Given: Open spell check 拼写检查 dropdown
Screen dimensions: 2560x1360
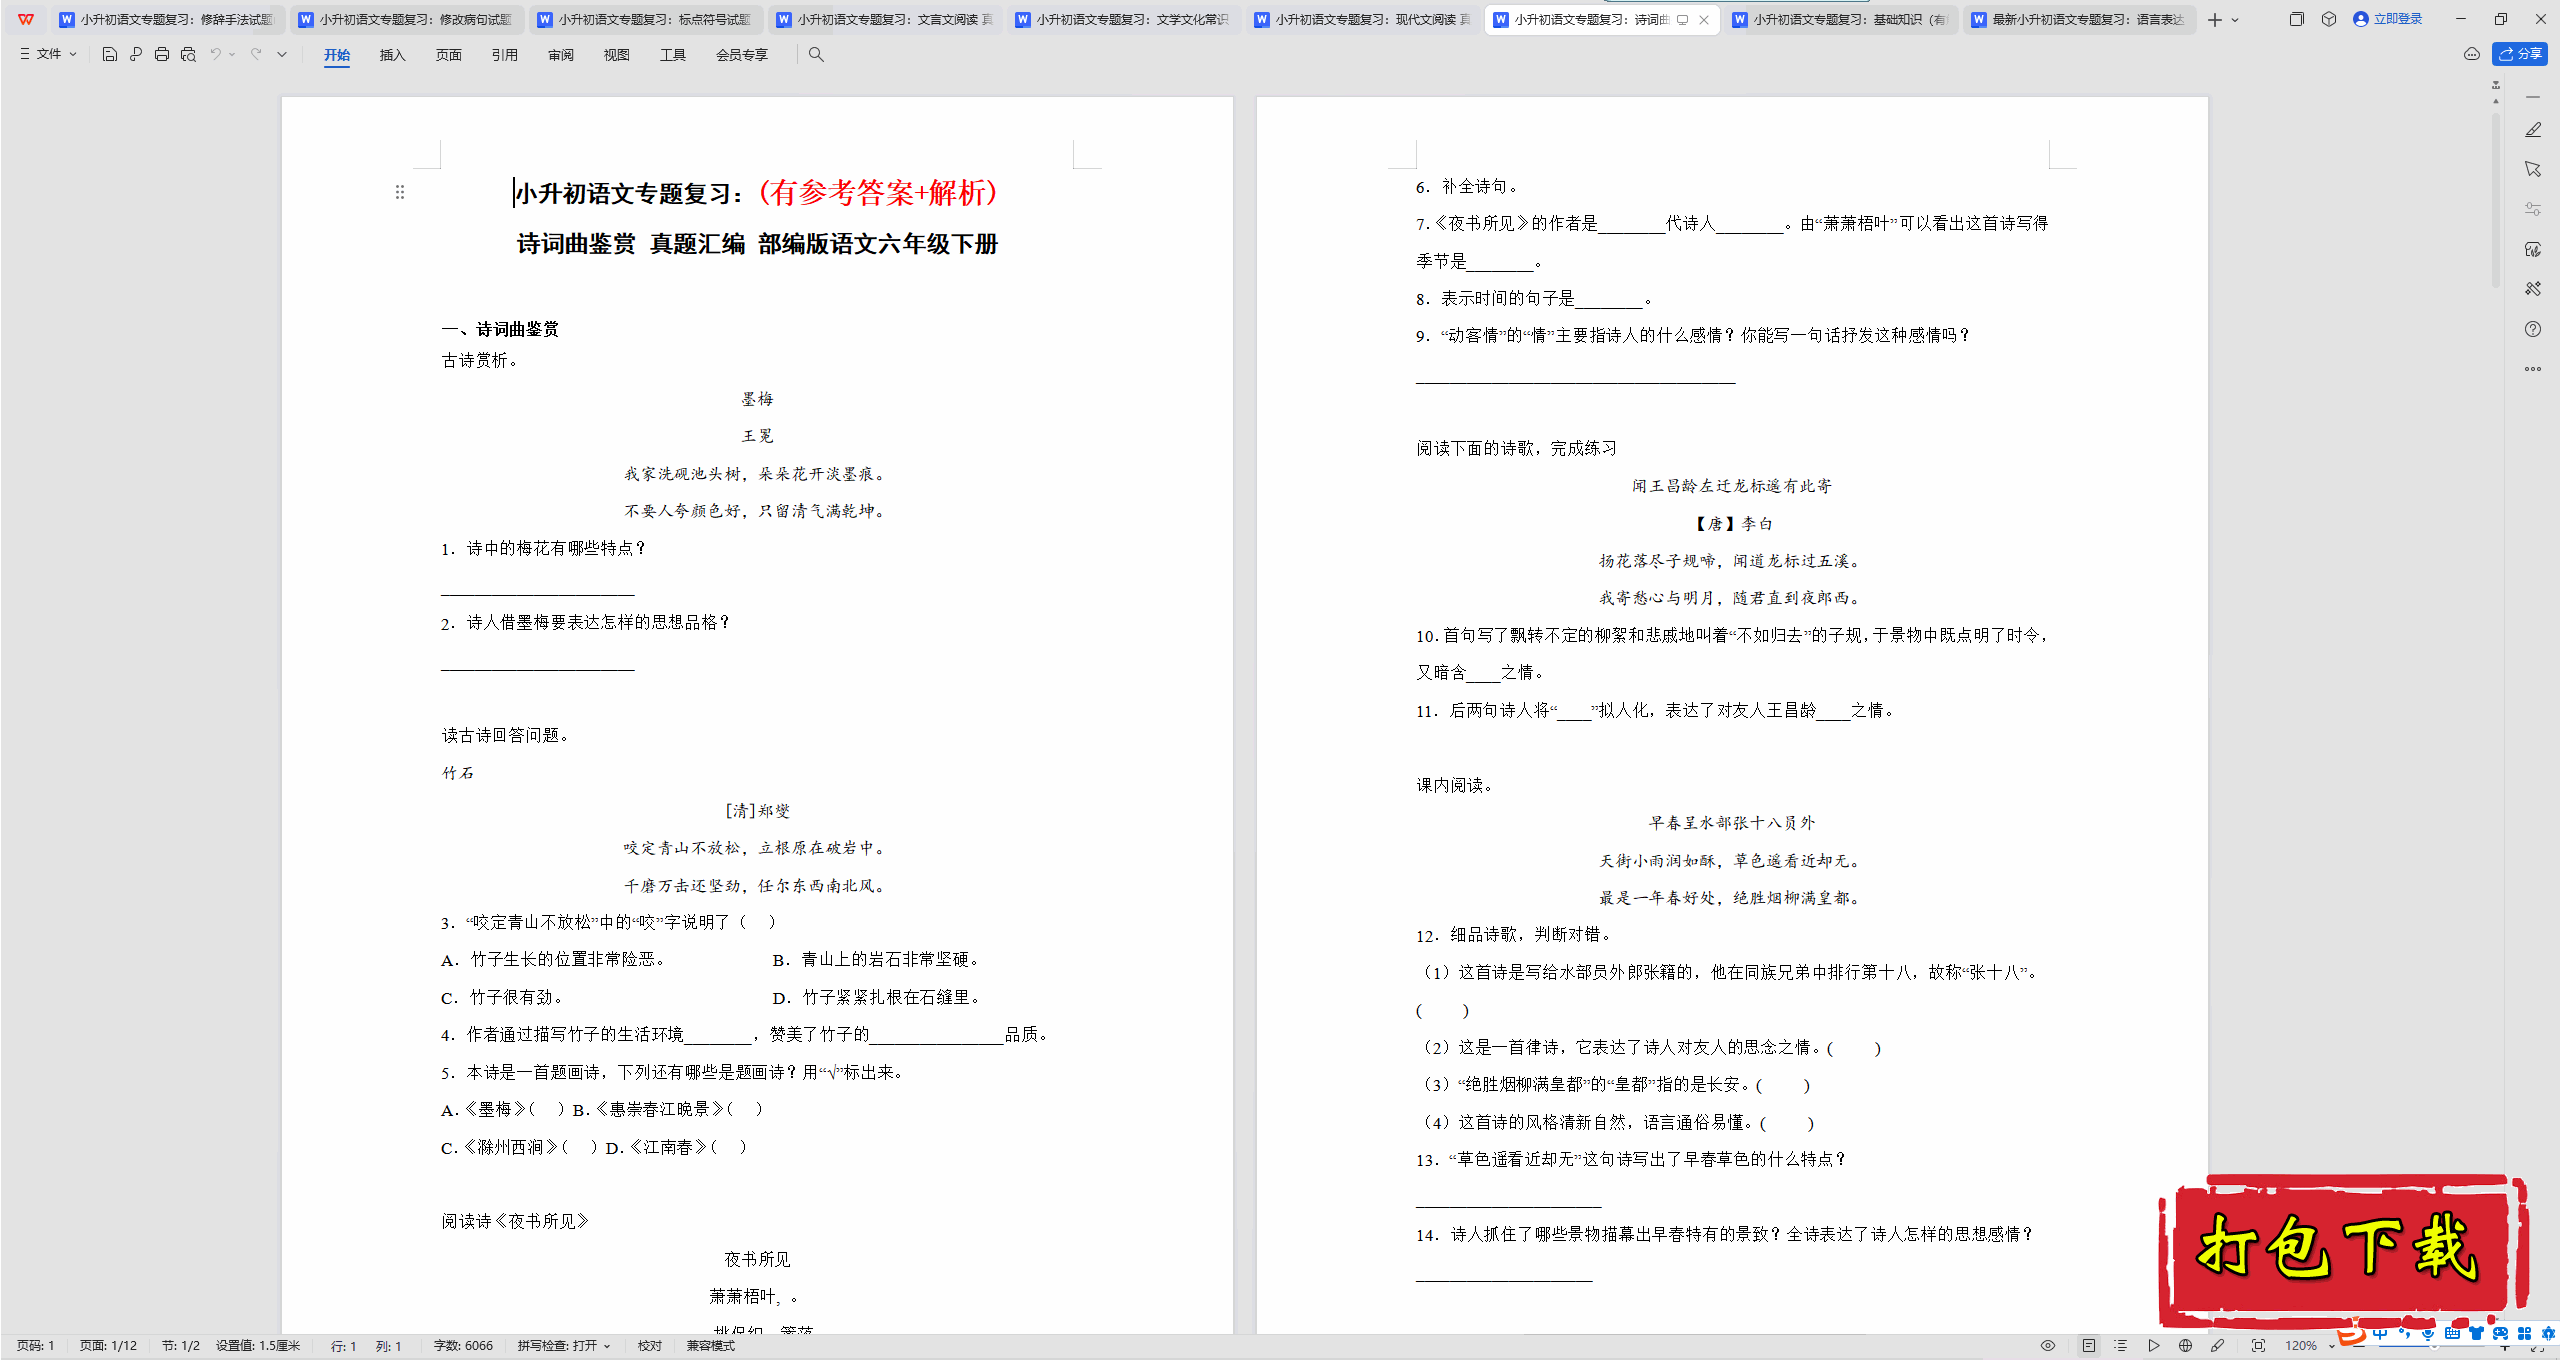Looking at the screenshot, I should 564,1346.
